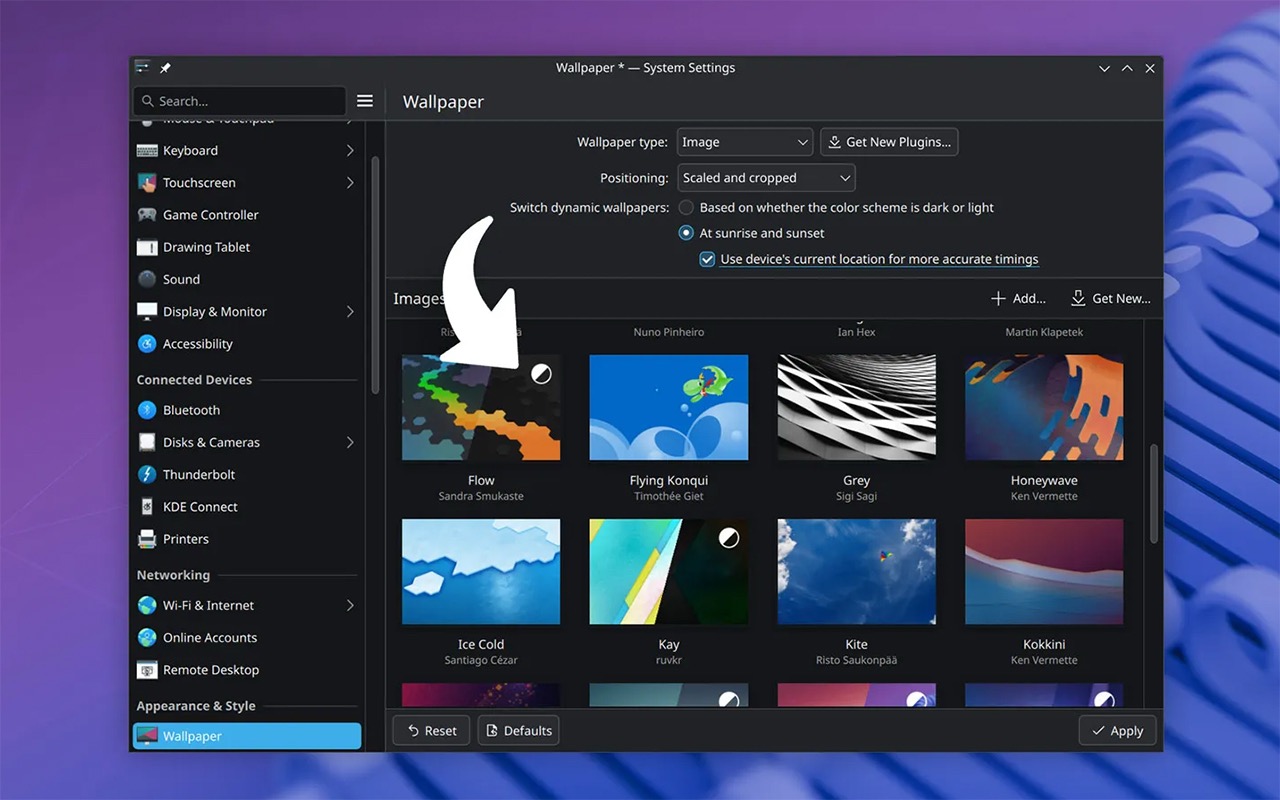The width and height of the screenshot is (1280, 800).
Task: Click the 'Risto Saukonpää' author under Kite
Action: pyautogui.click(x=857, y=660)
